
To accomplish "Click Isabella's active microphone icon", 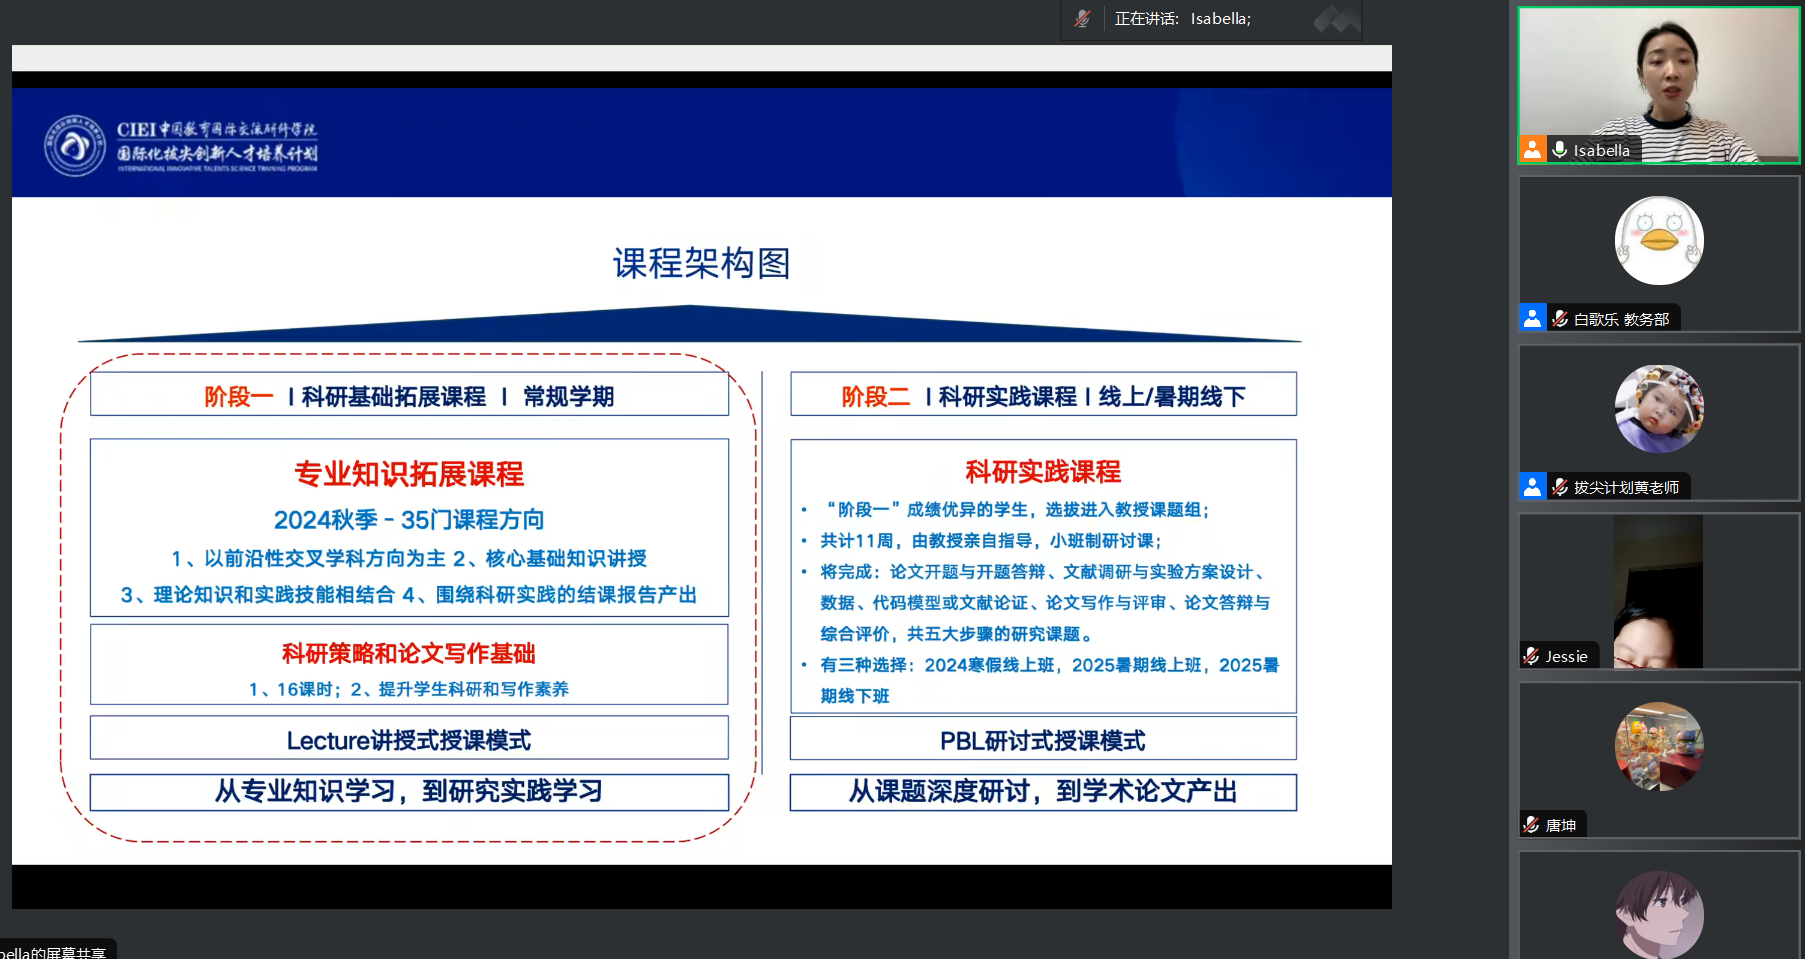I will click(1559, 150).
